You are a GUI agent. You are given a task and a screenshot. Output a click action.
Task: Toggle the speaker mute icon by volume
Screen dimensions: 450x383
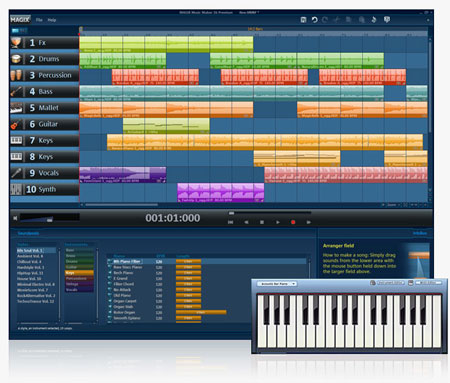click(x=15, y=218)
